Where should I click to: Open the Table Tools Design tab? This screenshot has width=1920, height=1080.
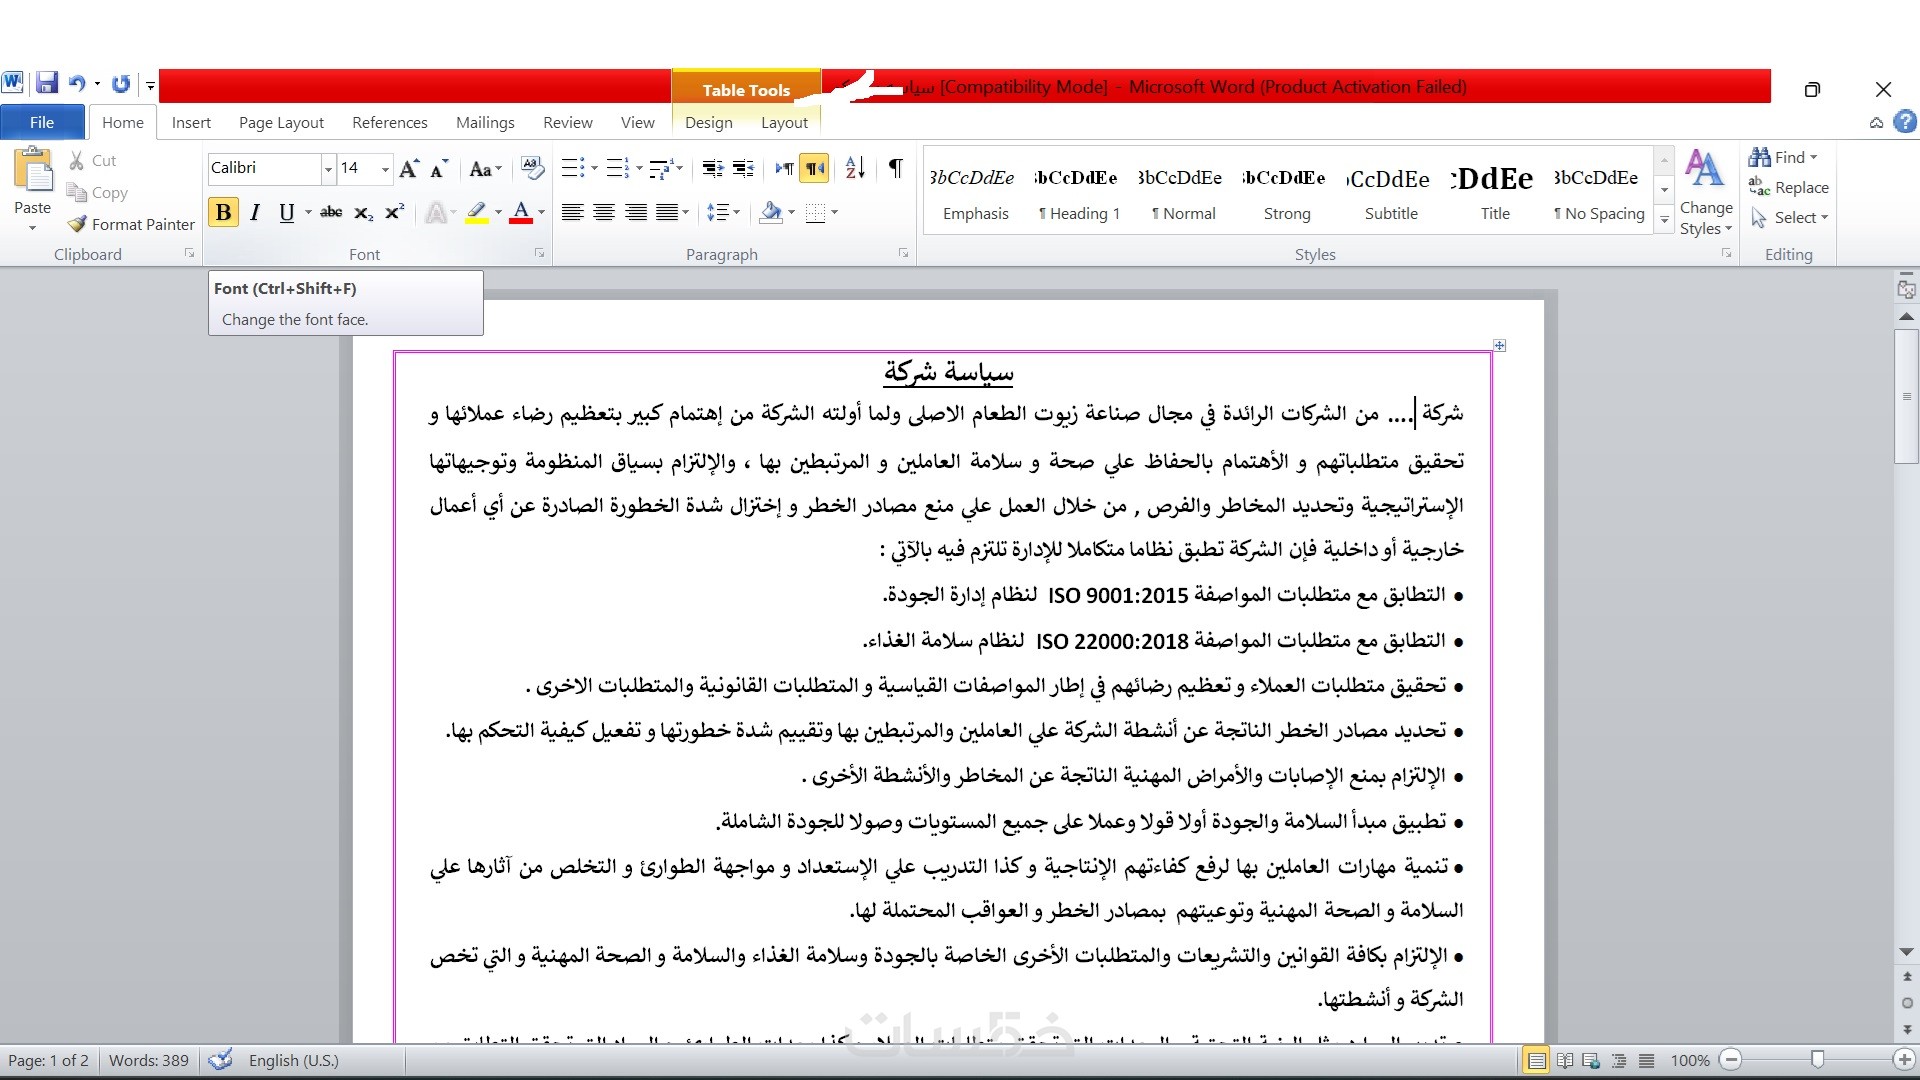[x=708, y=122]
